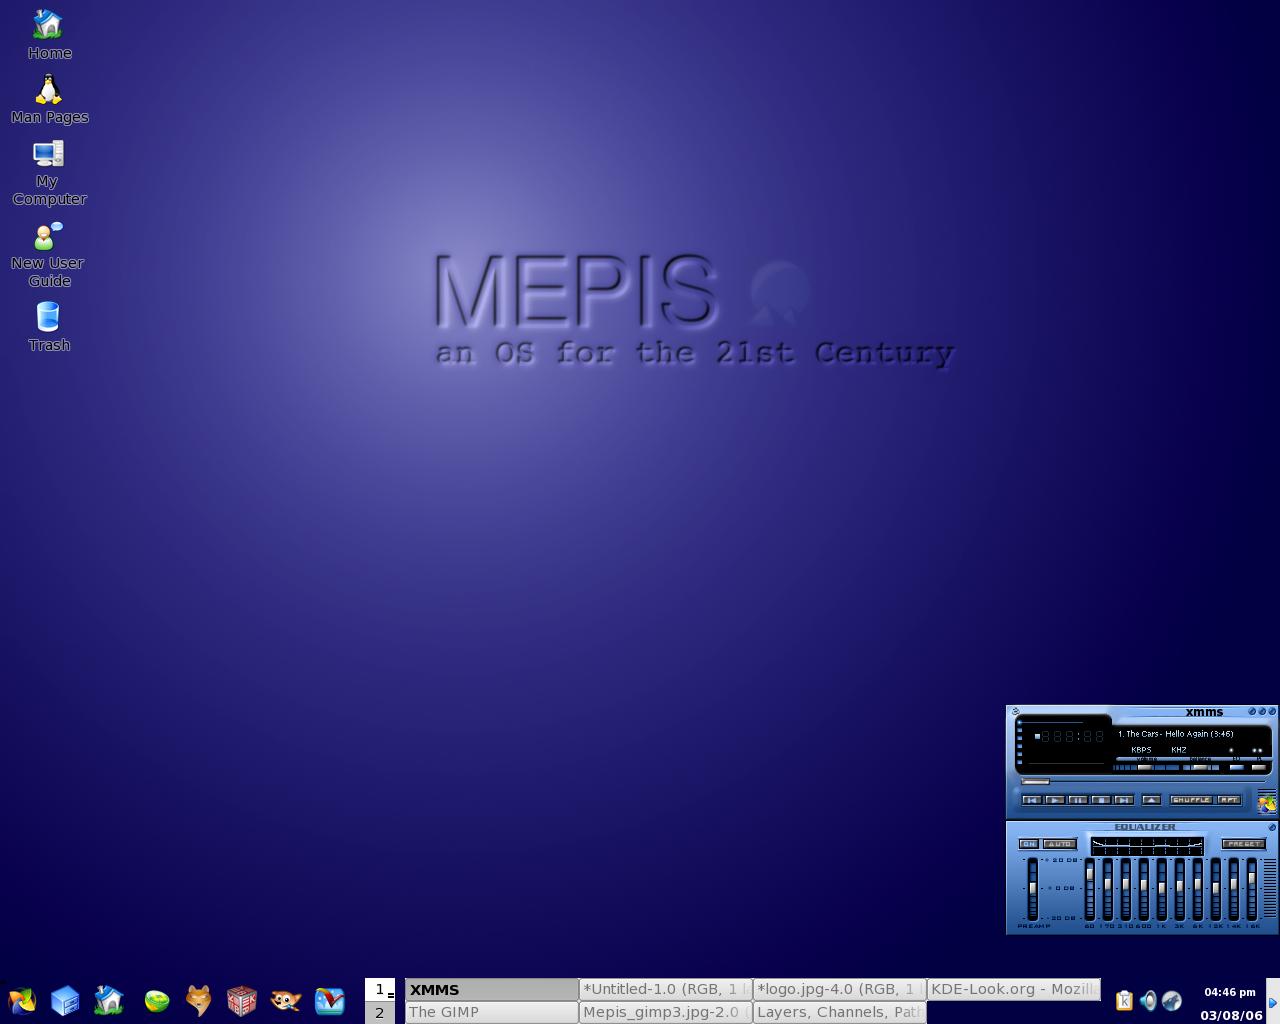Image resolution: width=1280 pixels, height=1024 pixels.
Task: Select the *Untitled-1.0 taskbar entry
Action: 665,989
